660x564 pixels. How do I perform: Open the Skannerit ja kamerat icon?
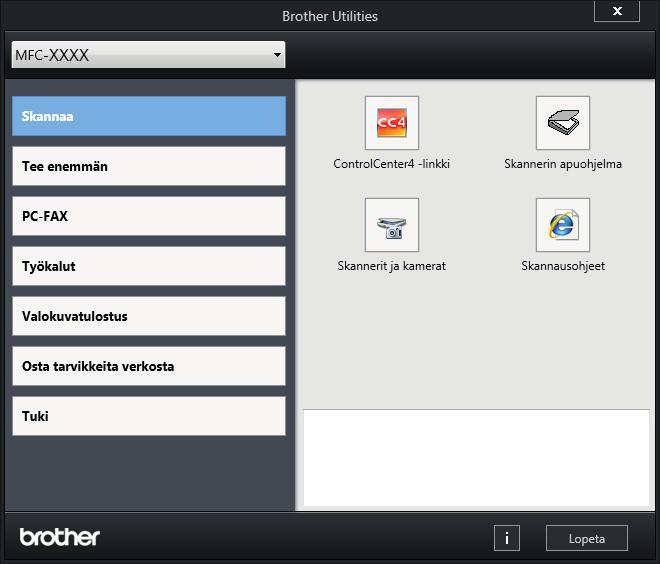point(391,225)
